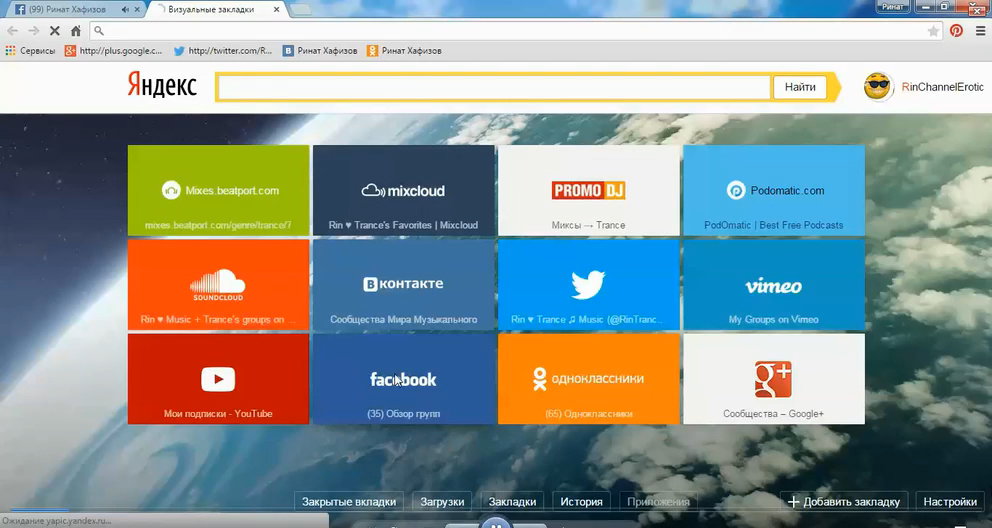Go to the home page icon
Viewport: 992px width, 528px height.
tap(75, 30)
